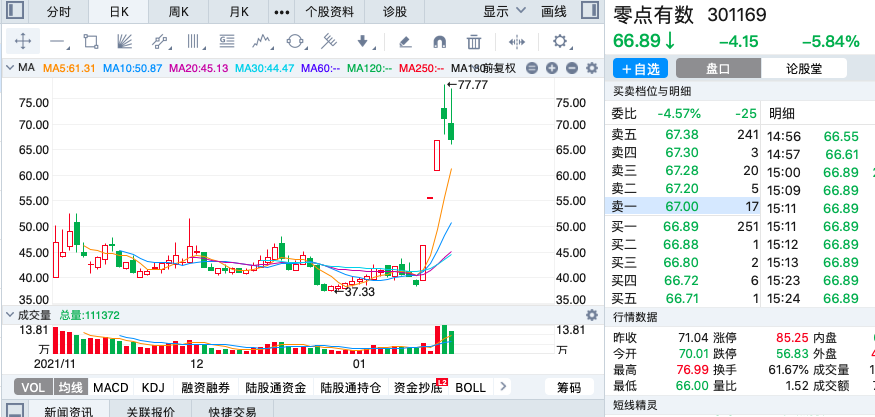Expand the 显示 display dropdown
The width and height of the screenshot is (875, 417).
[x=504, y=11]
